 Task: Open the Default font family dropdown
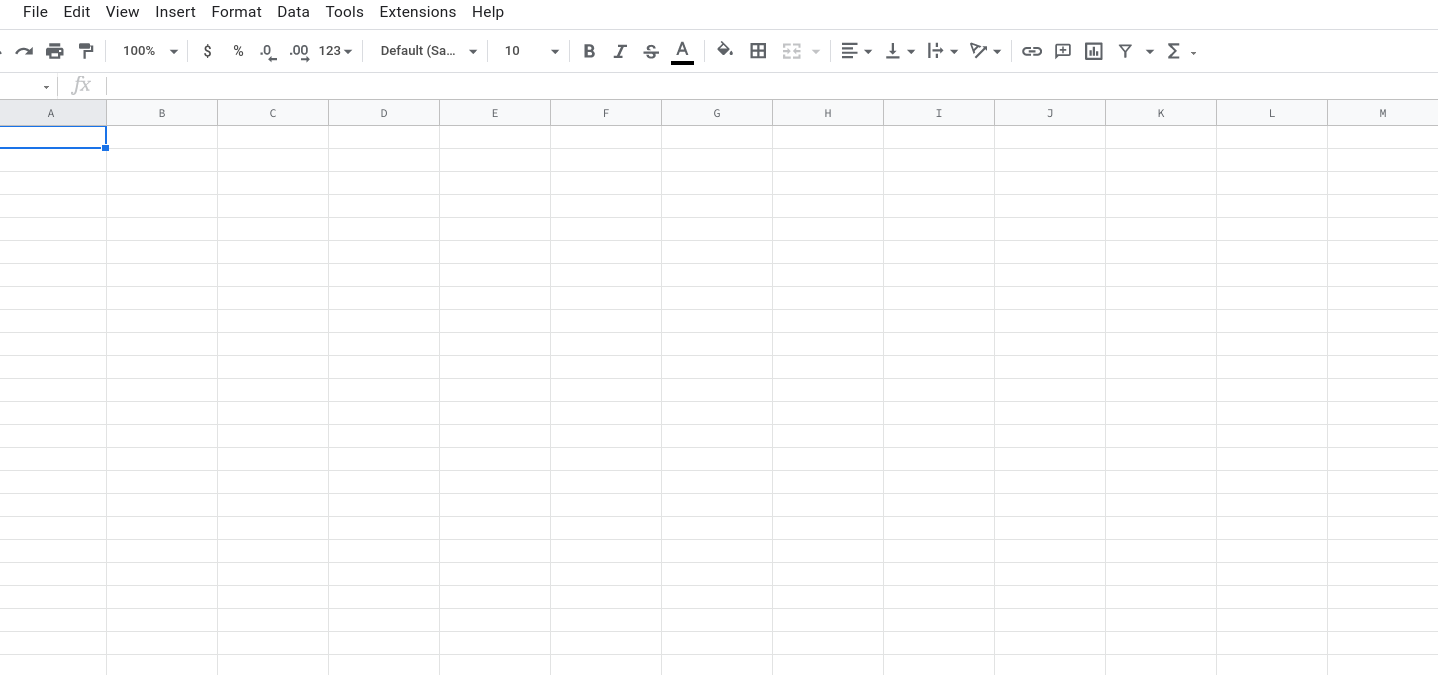tap(429, 51)
